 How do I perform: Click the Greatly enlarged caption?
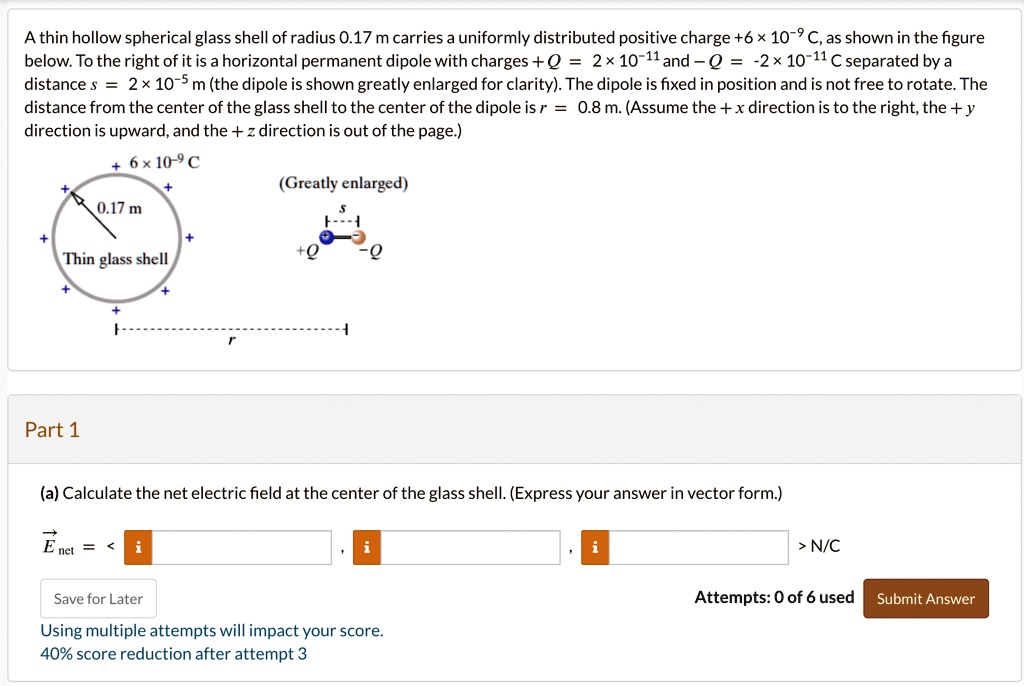tap(344, 183)
